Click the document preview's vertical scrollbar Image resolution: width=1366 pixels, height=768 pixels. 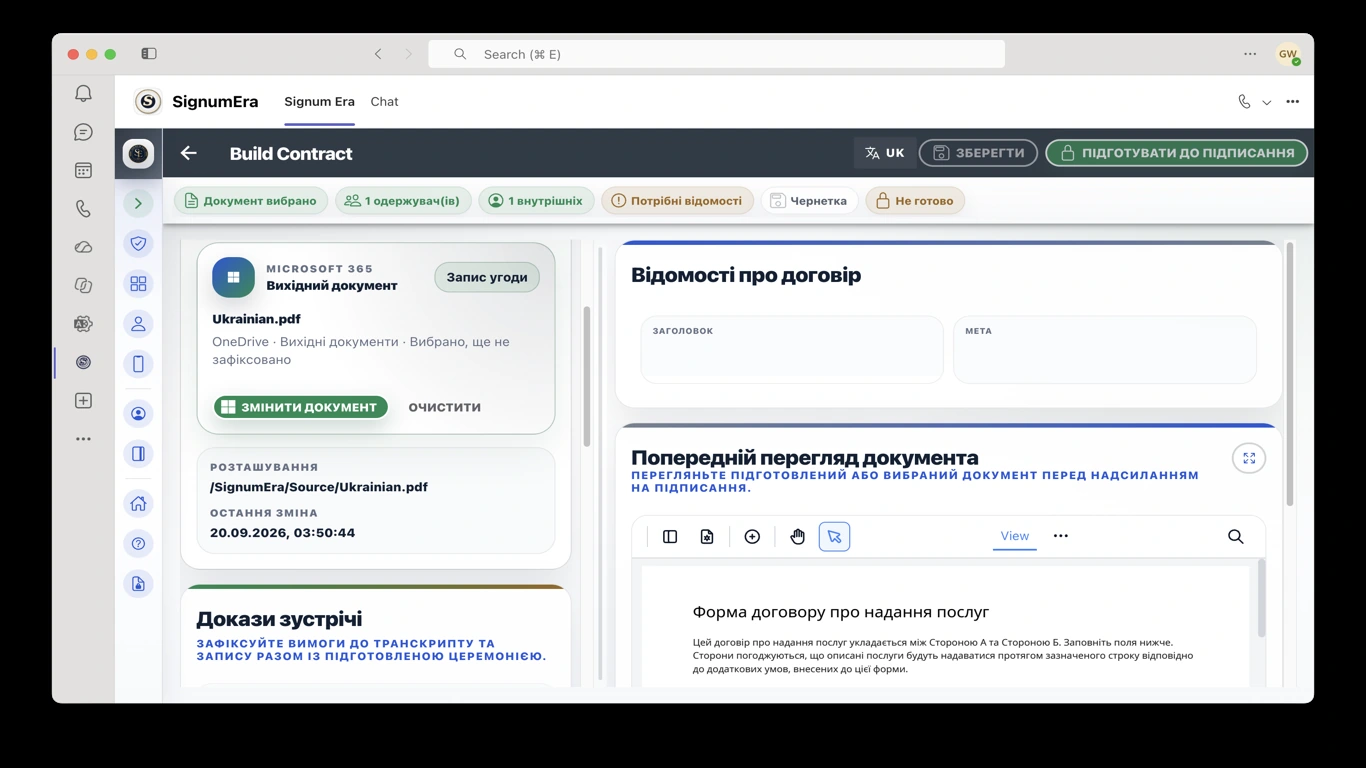point(1261,600)
